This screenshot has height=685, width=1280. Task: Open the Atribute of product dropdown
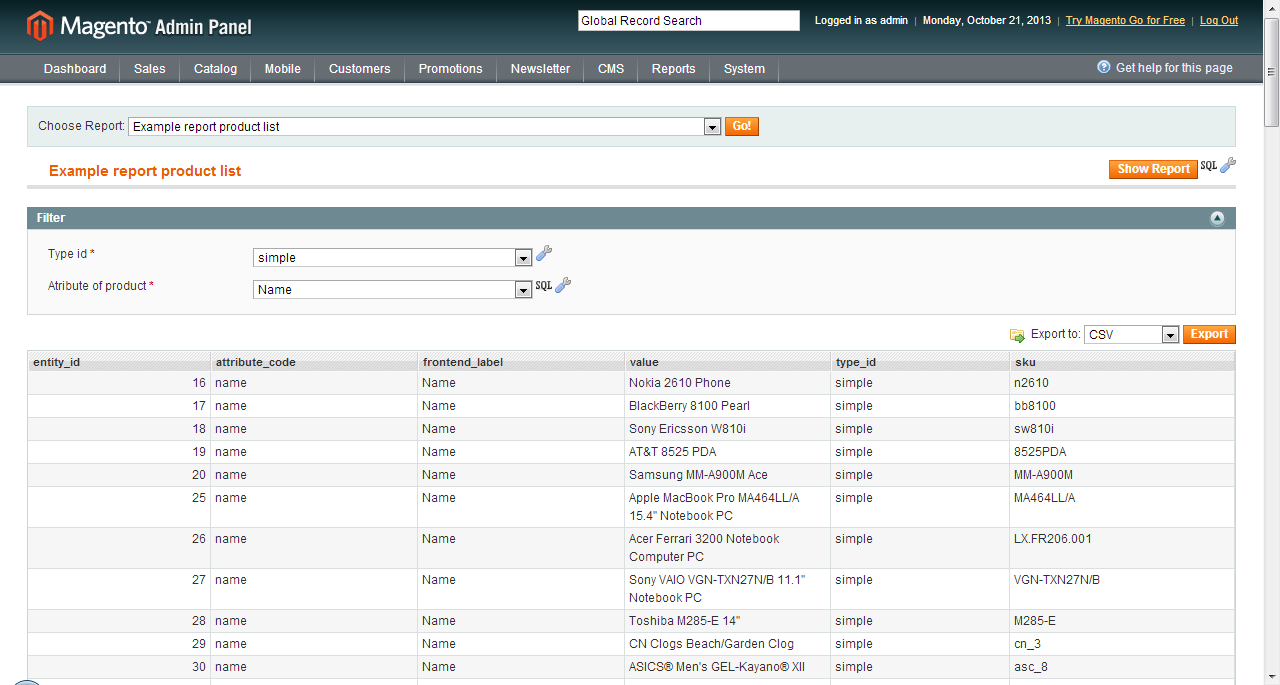pos(392,290)
